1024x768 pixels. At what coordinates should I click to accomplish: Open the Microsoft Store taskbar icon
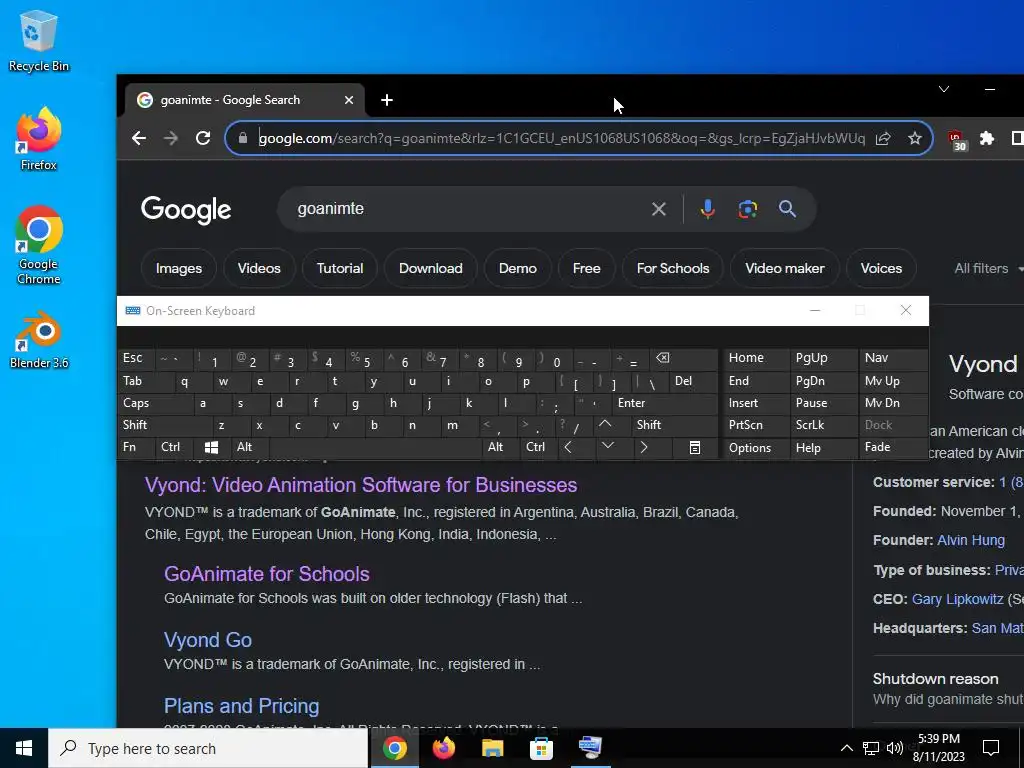(541, 748)
